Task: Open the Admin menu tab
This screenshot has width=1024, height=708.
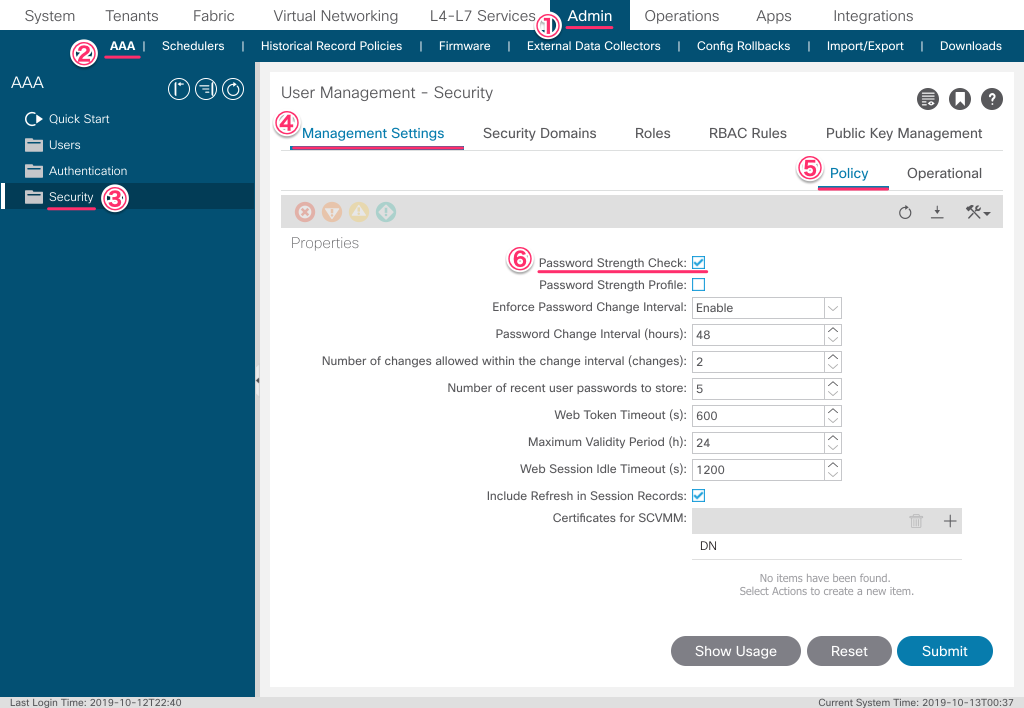Action: (x=590, y=16)
